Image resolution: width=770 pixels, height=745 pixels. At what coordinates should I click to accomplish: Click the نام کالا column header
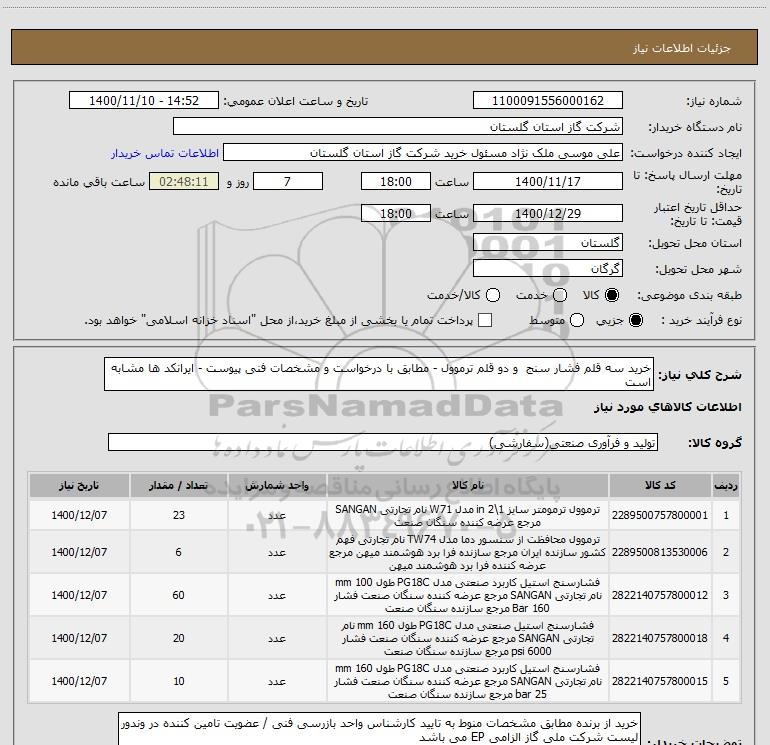tap(468, 485)
